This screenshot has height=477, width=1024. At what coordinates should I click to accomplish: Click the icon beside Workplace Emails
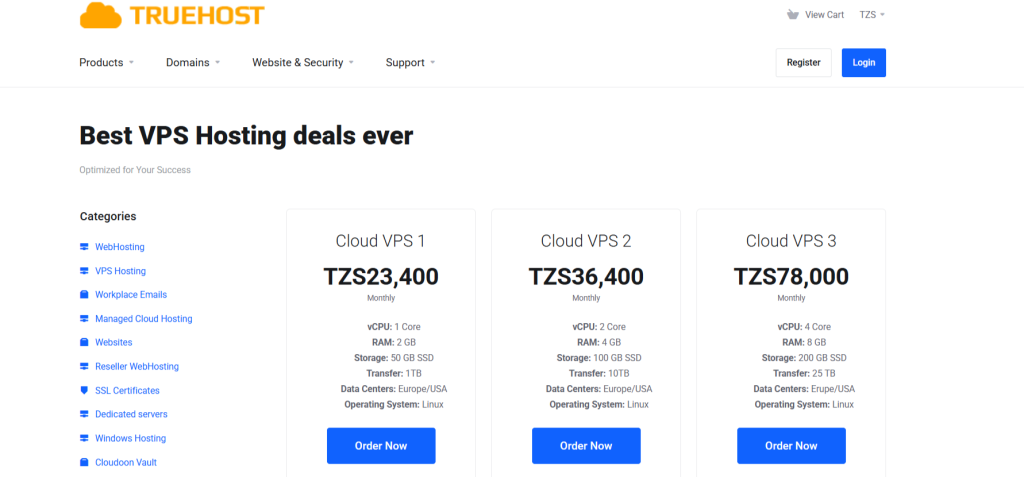(x=84, y=295)
